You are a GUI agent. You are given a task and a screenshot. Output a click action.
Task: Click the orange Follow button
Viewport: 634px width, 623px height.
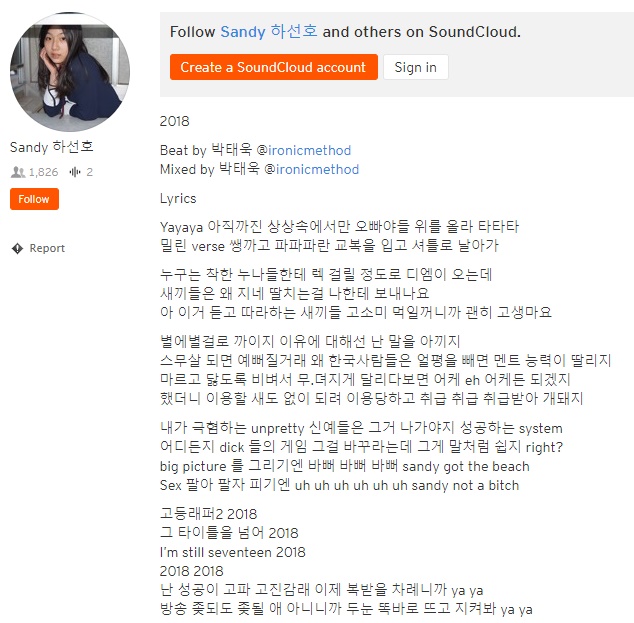click(34, 199)
